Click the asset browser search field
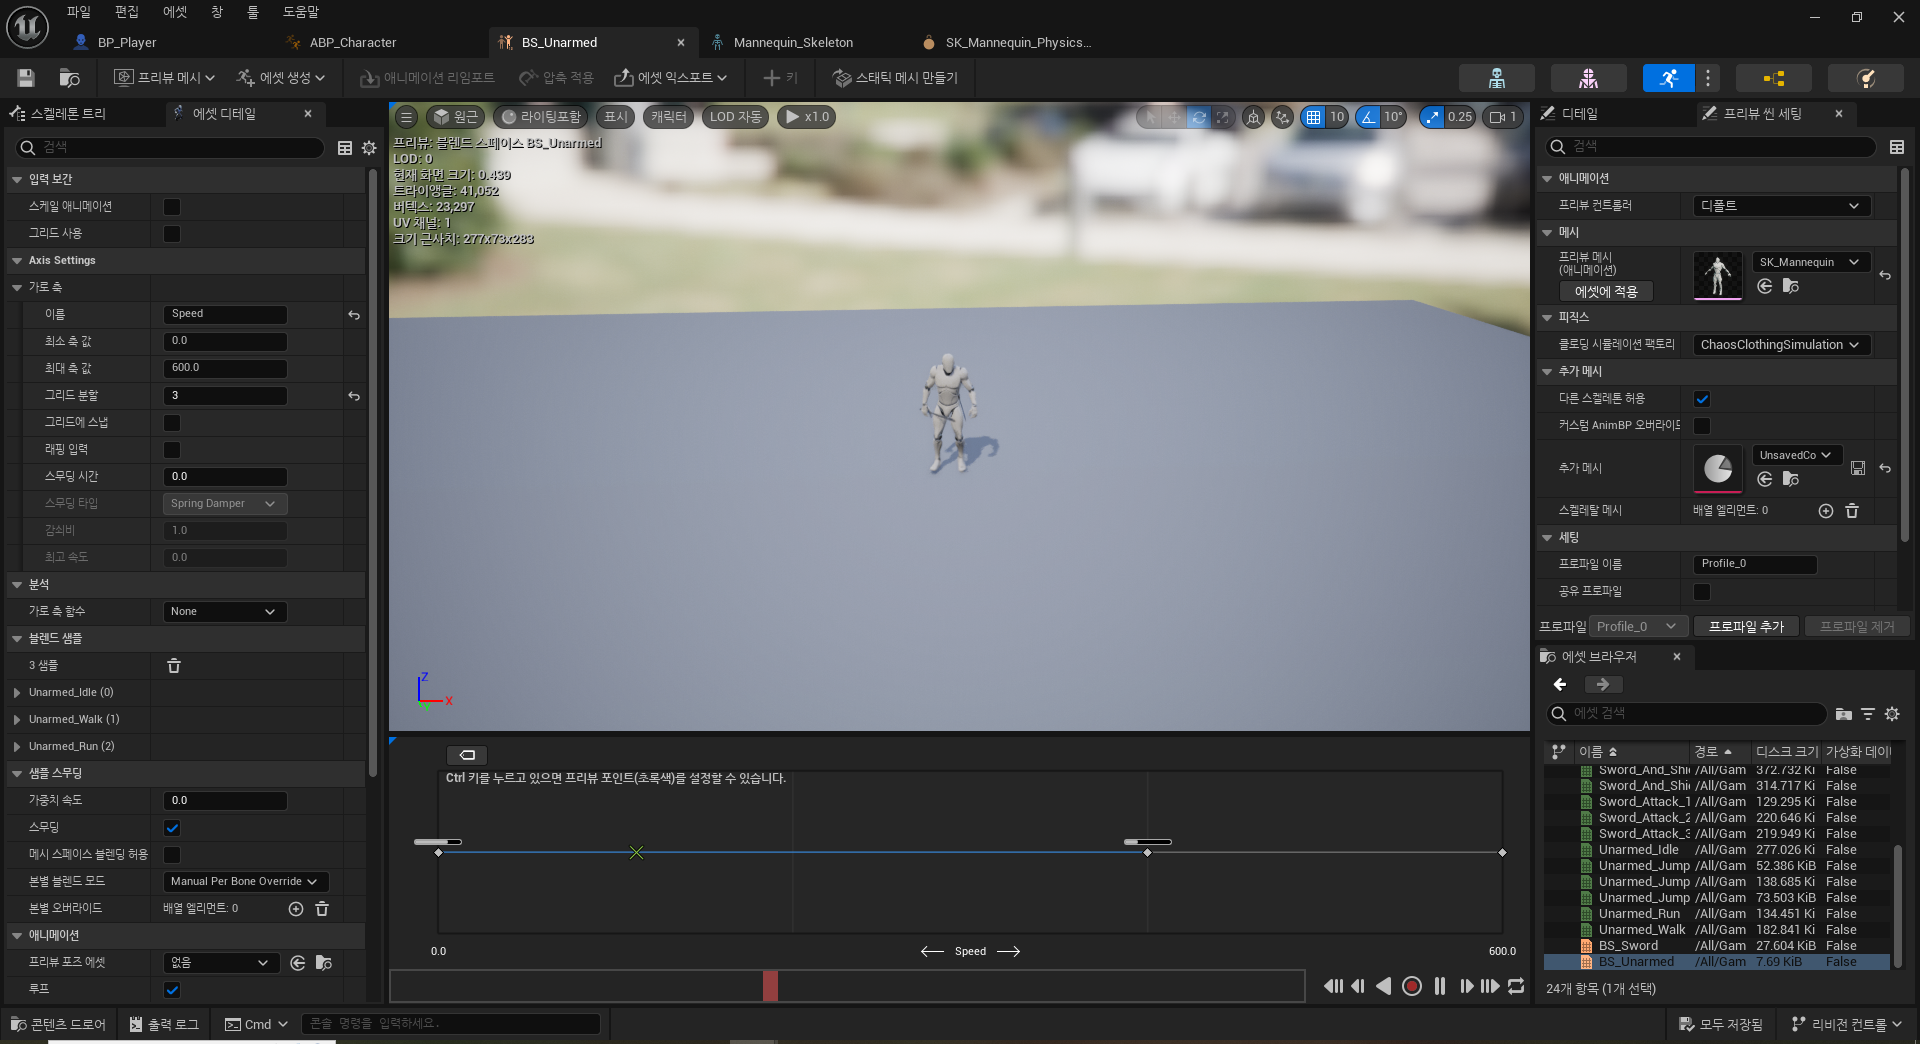The width and height of the screenshot is (1920, 1044). tap(1688, 714)
